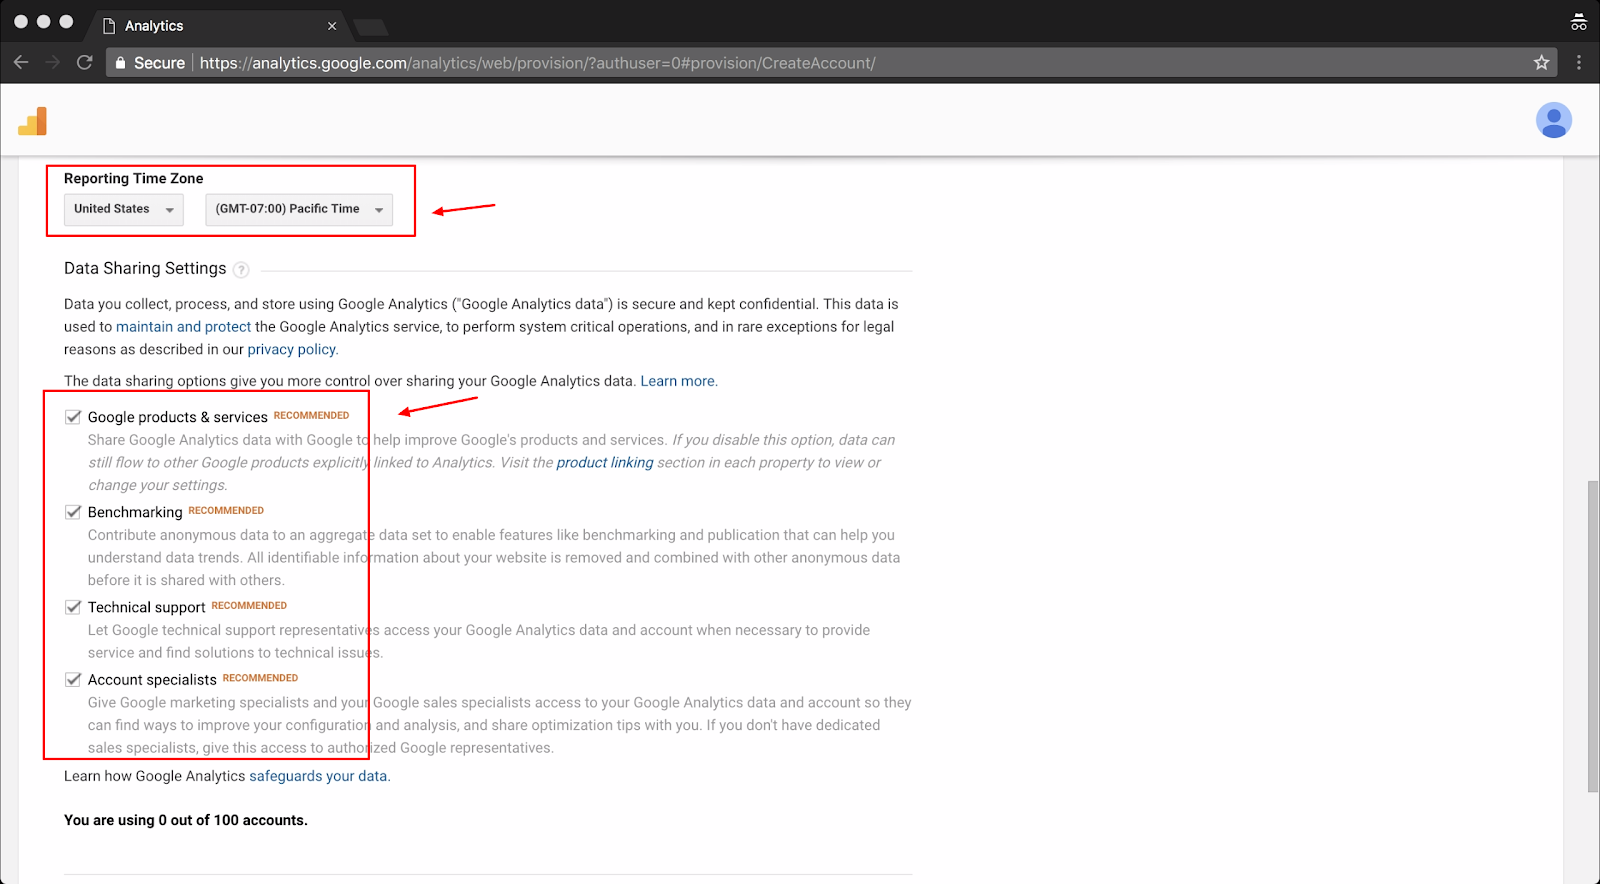Open the Pacific Time zone dropdown
The width and height of the screenshot is (1600, 884).
click(x=299, y=209)
